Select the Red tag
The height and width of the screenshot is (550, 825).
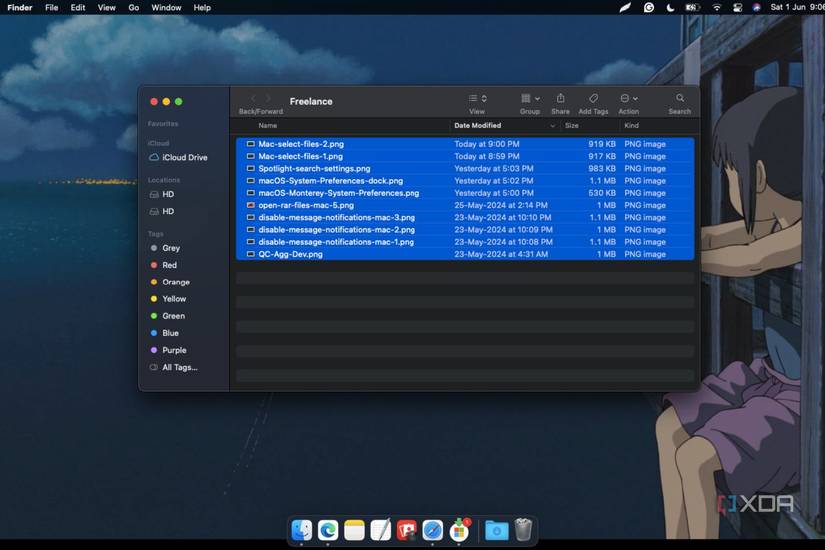click(x=164, y=265)
